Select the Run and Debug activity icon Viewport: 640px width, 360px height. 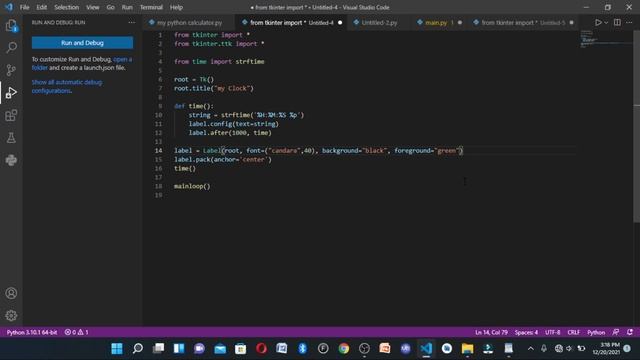tap(11, 93)
